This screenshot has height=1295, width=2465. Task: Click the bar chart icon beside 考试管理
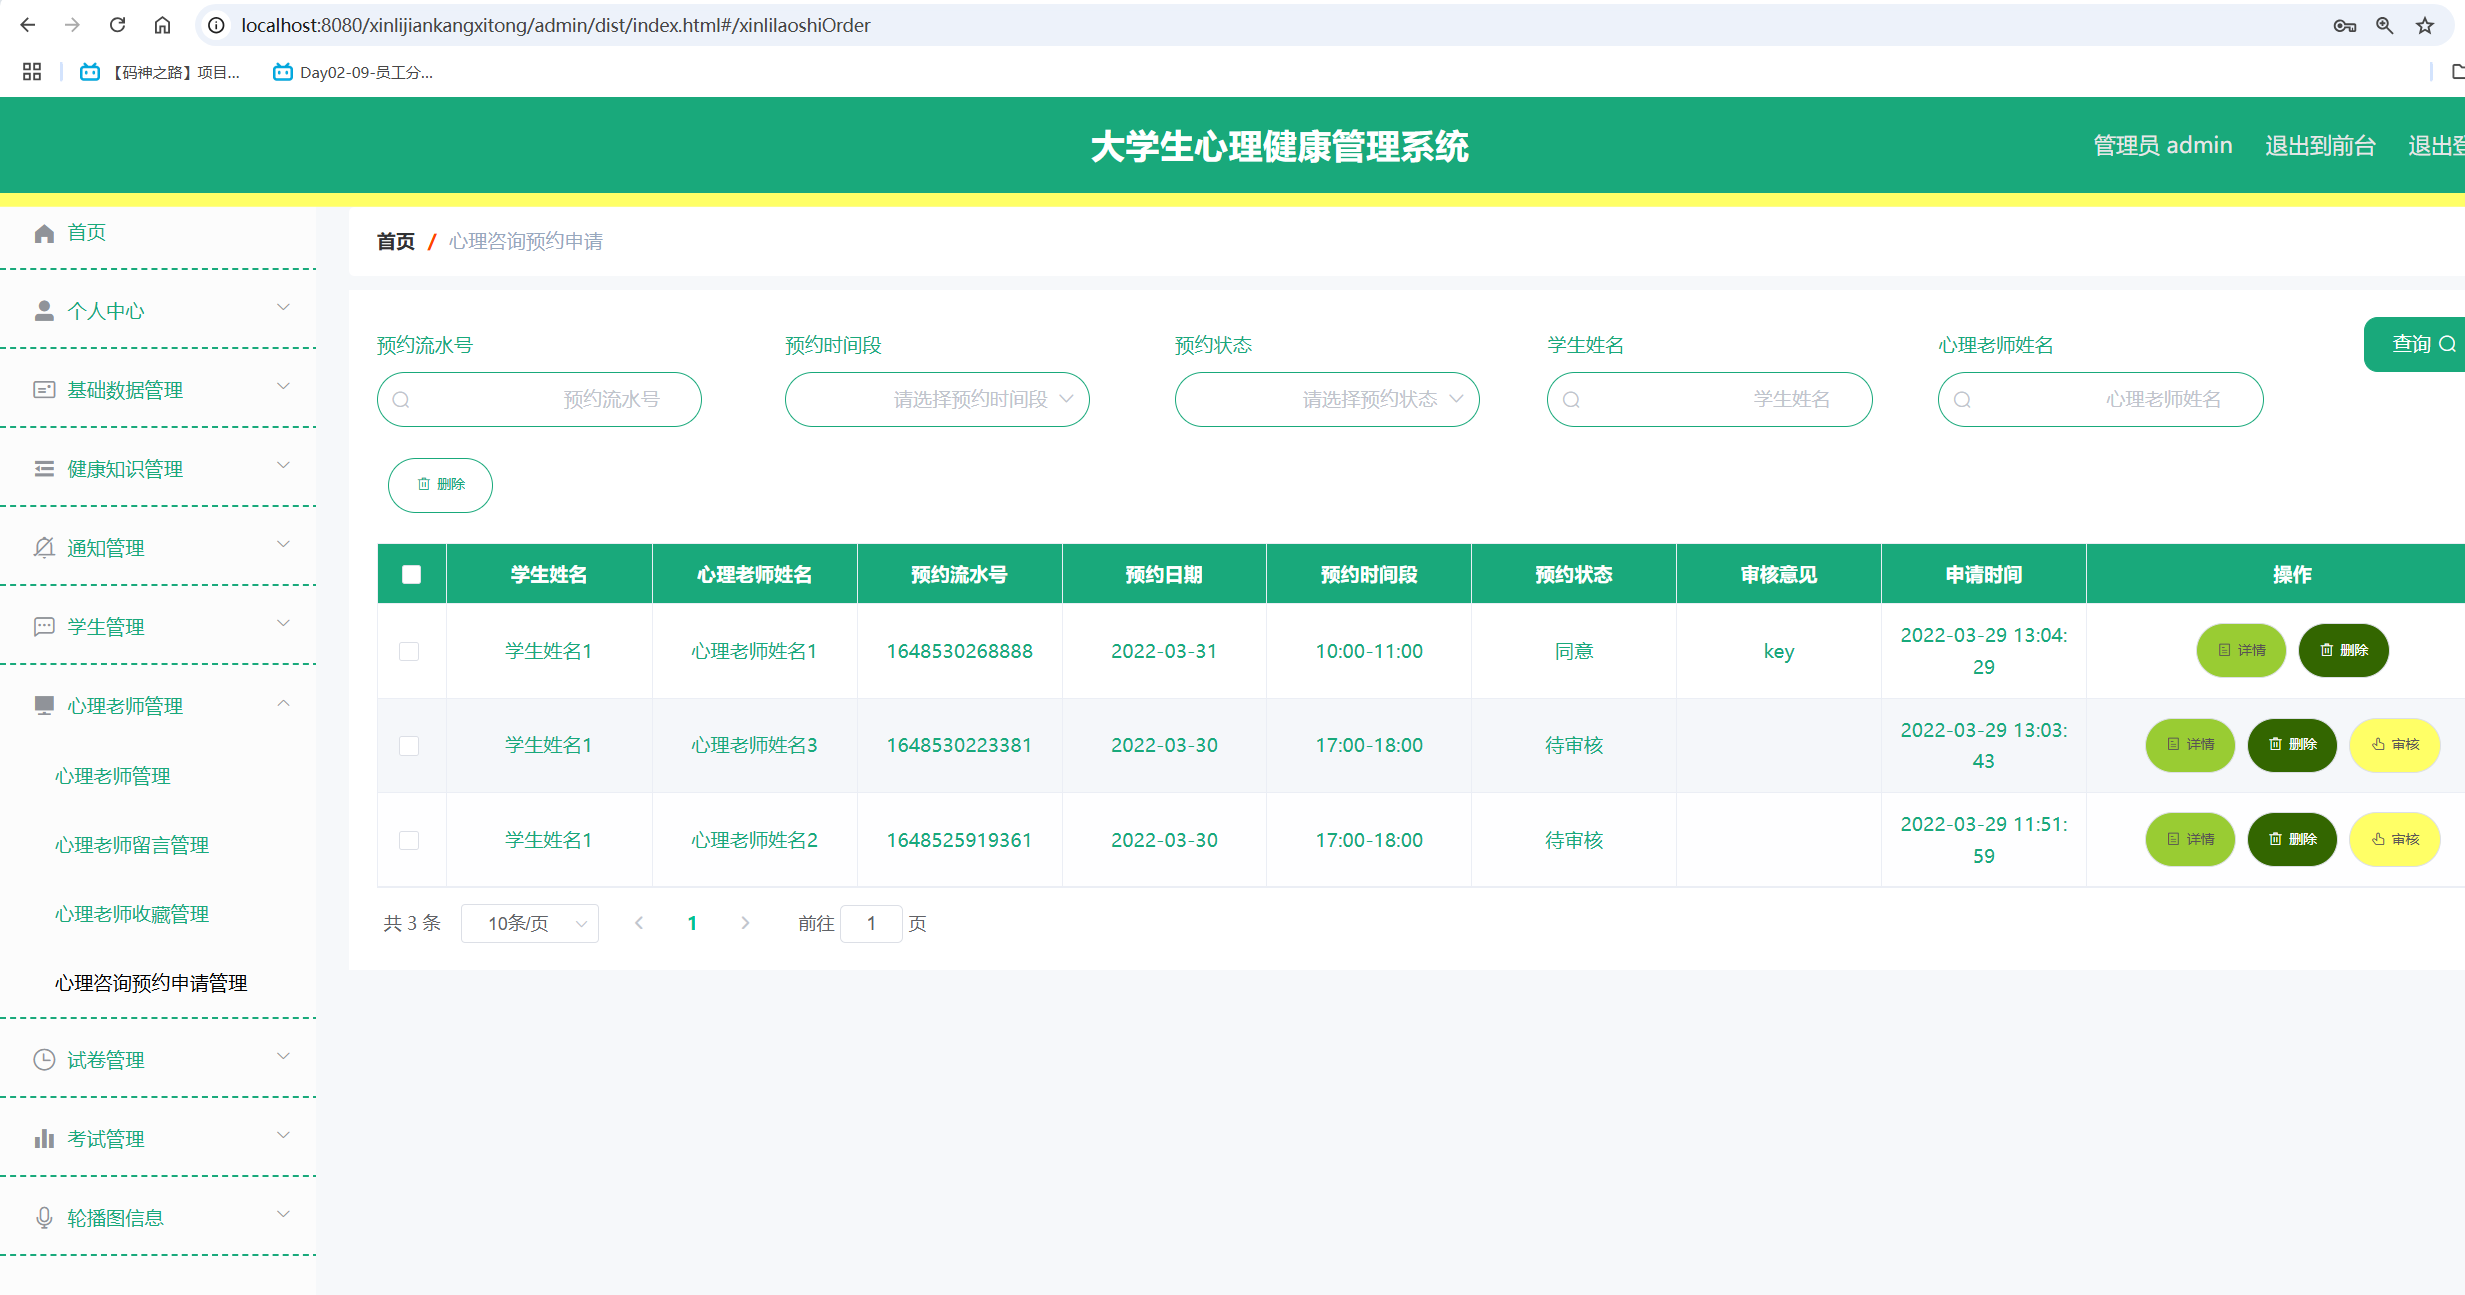(44, 1139)
